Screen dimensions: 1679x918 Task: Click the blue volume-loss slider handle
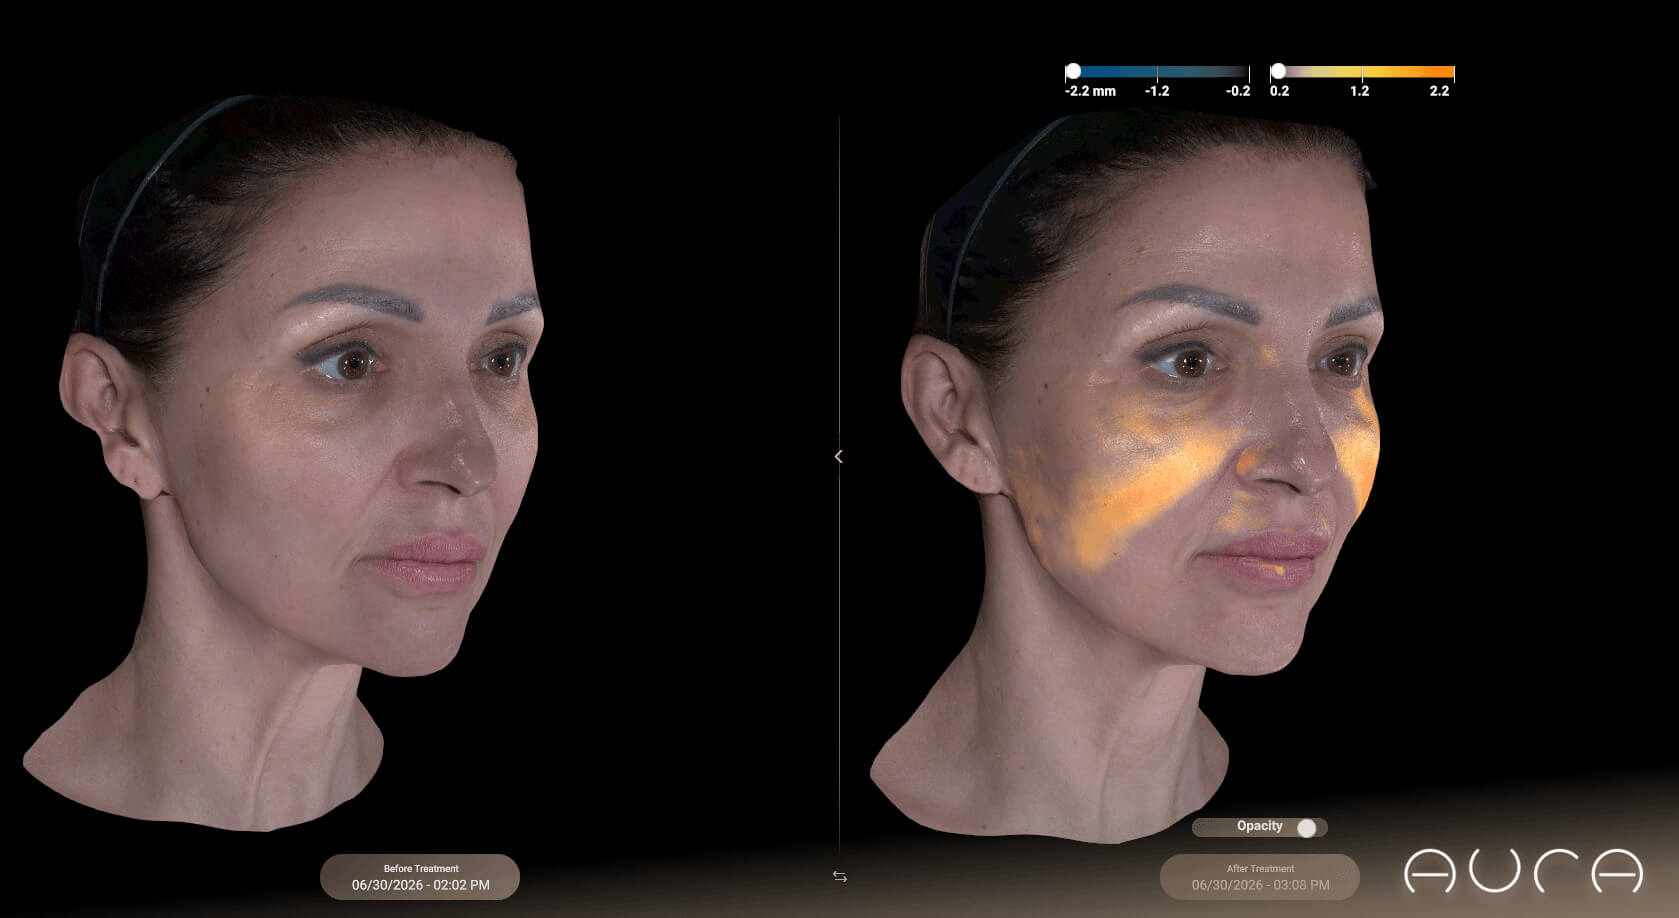pos(1073,71)
